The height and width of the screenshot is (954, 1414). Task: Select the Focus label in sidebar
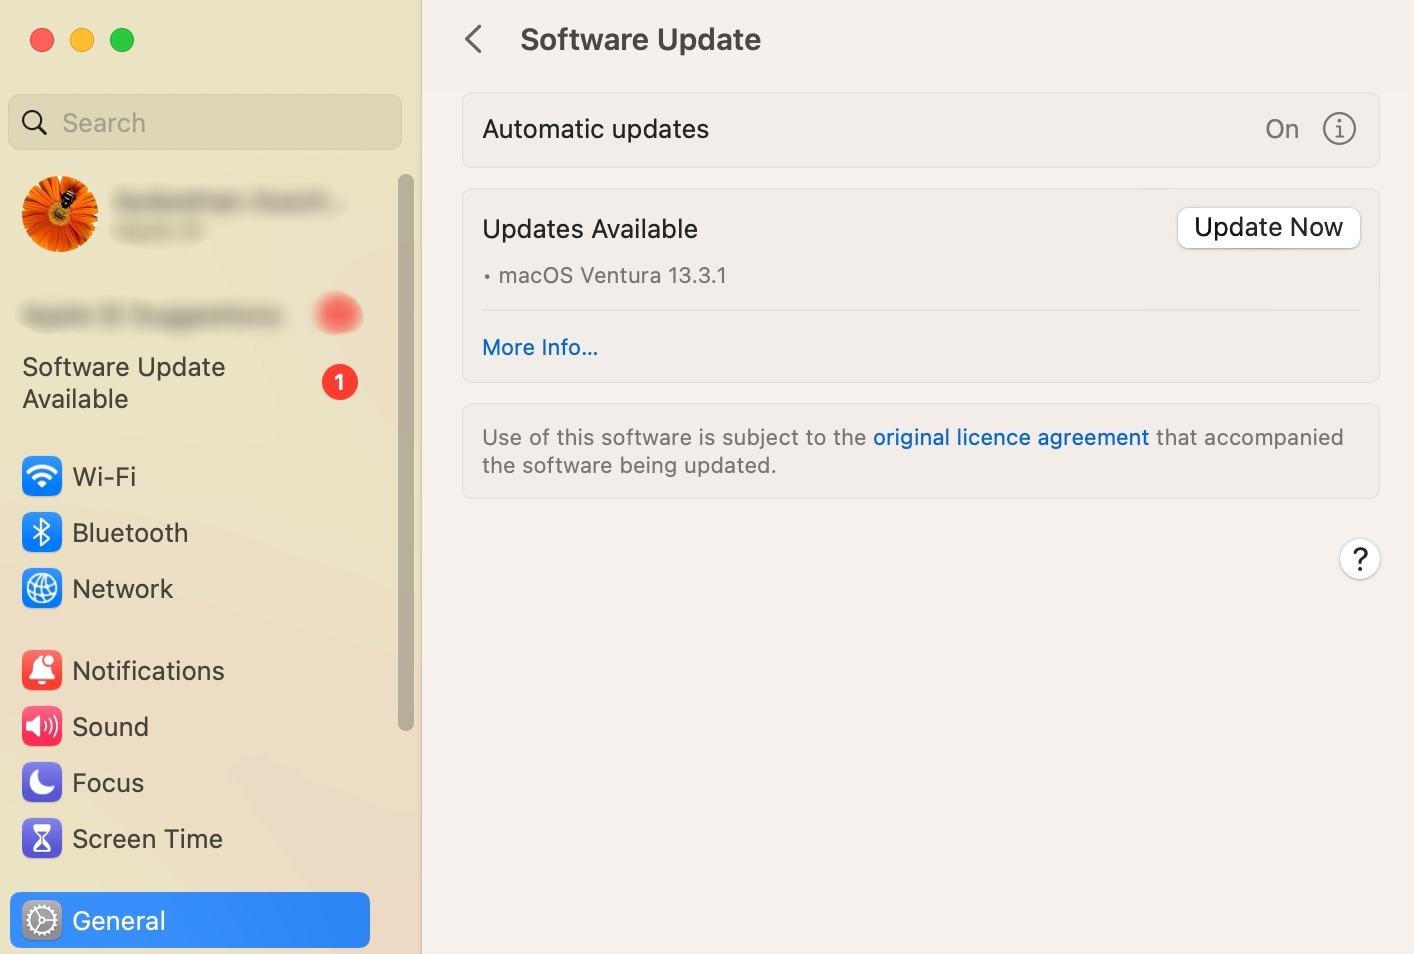coord(108,783)
